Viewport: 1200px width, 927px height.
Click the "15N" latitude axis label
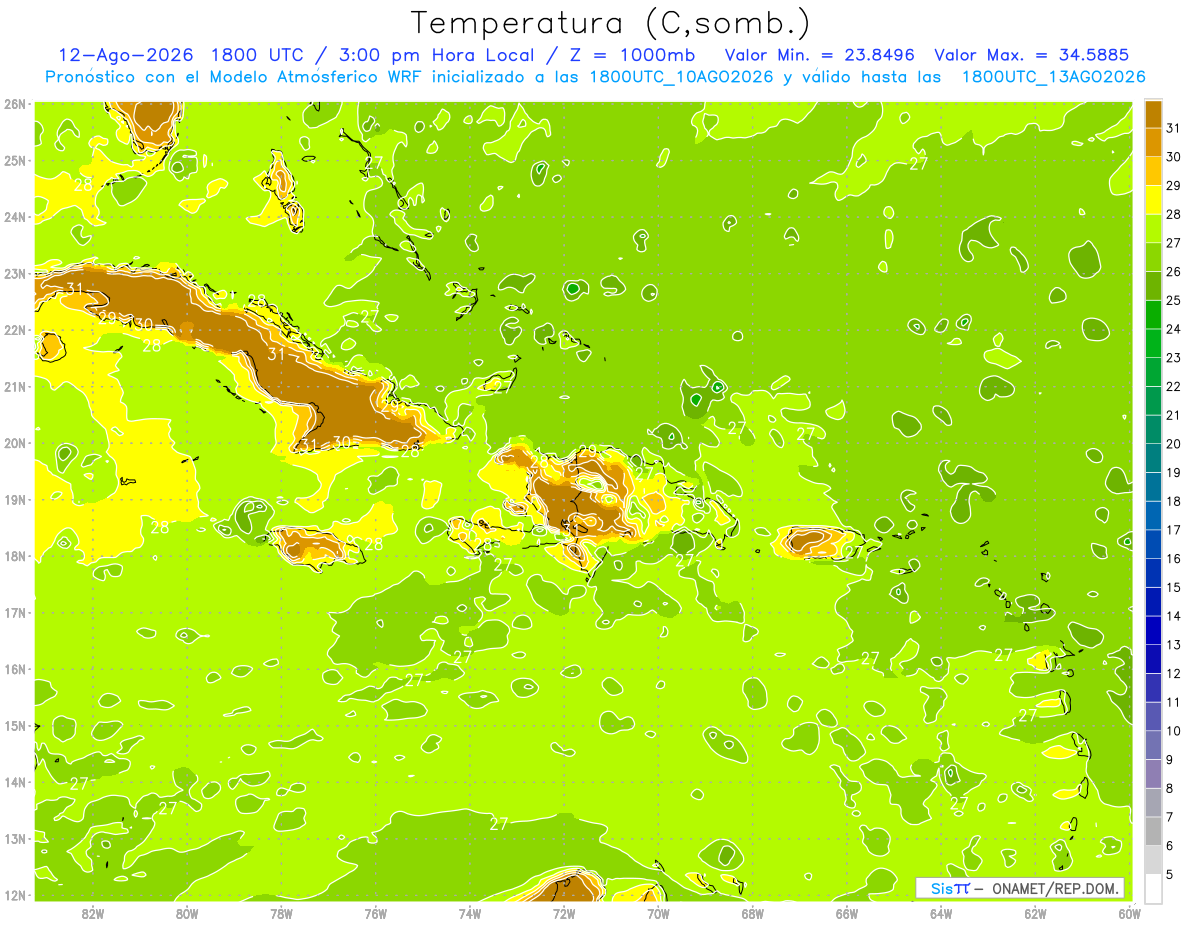(x=15, y=725)
